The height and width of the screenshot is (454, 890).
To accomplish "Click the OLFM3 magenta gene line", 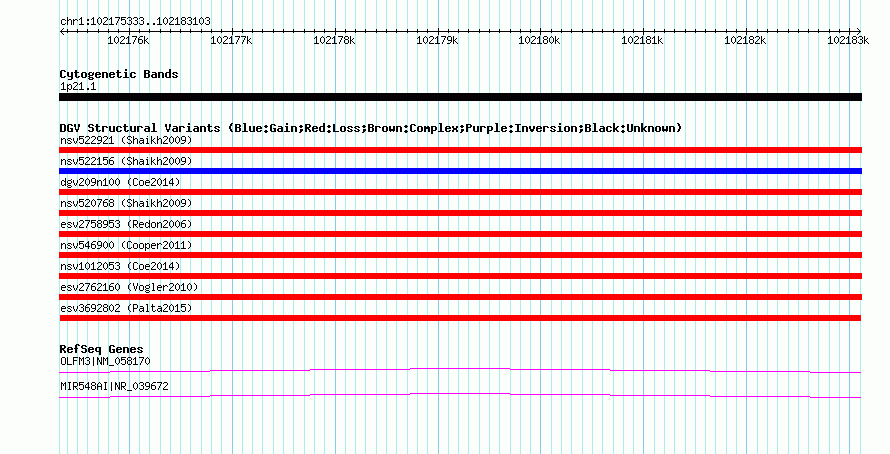I will pyautogui.click(x=460, y=371).
